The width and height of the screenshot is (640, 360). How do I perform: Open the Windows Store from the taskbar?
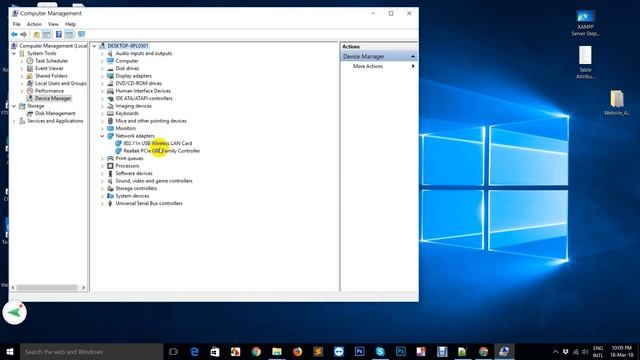(x=215, y=351)
